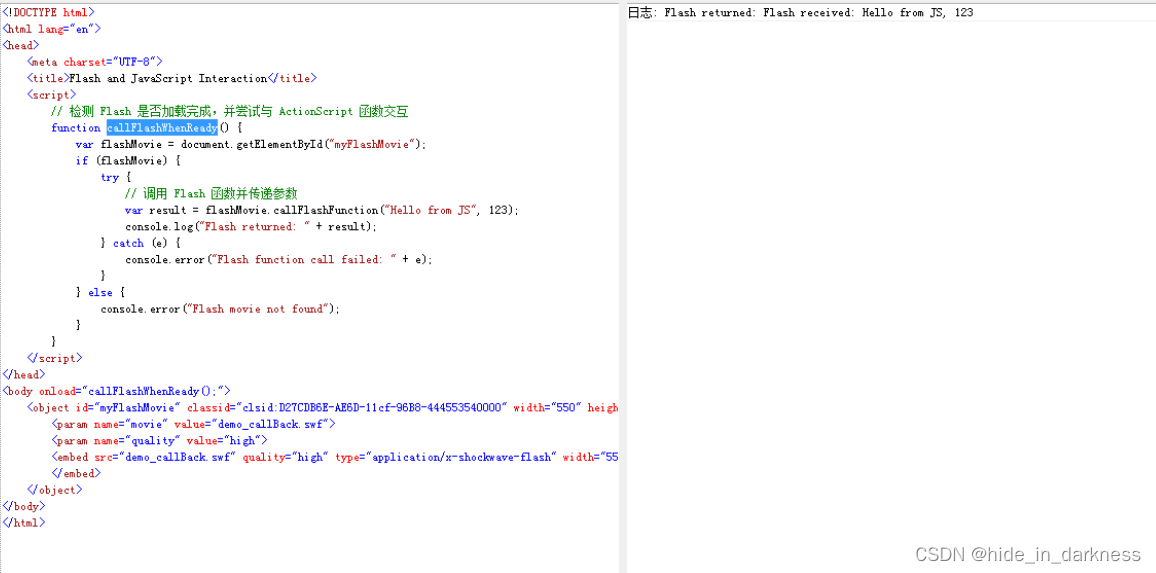The height and width of the screenshot is (573, 1156).
Task: Click the highlighted callFlashWhenReady function name
Action: (162, 128)
